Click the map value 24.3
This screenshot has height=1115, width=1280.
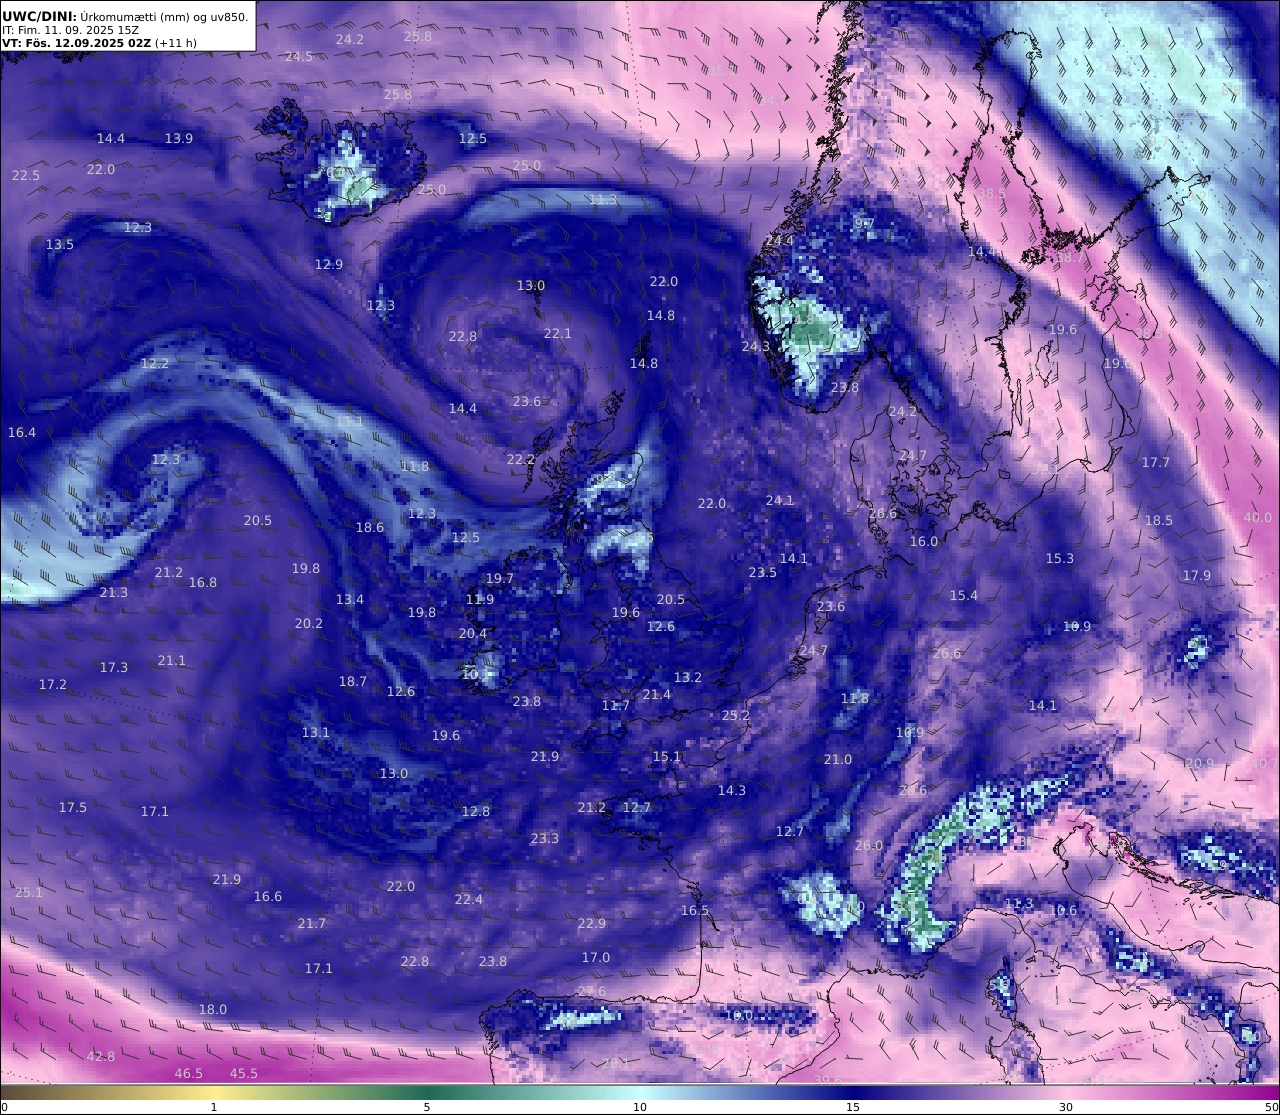[x=755, y=347]
